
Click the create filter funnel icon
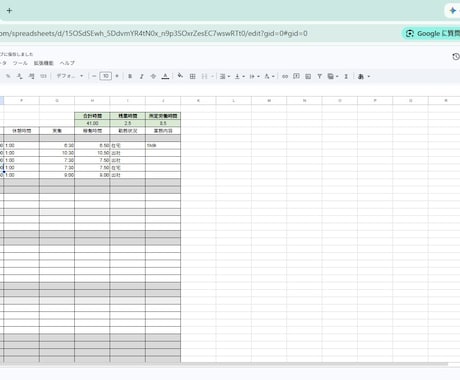[x=319, y=76]
